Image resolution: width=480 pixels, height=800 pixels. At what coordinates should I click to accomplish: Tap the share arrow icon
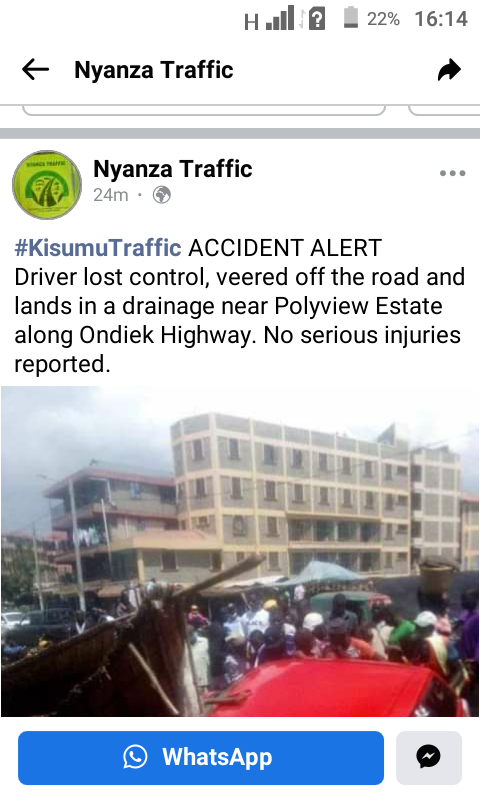point(449,70)
